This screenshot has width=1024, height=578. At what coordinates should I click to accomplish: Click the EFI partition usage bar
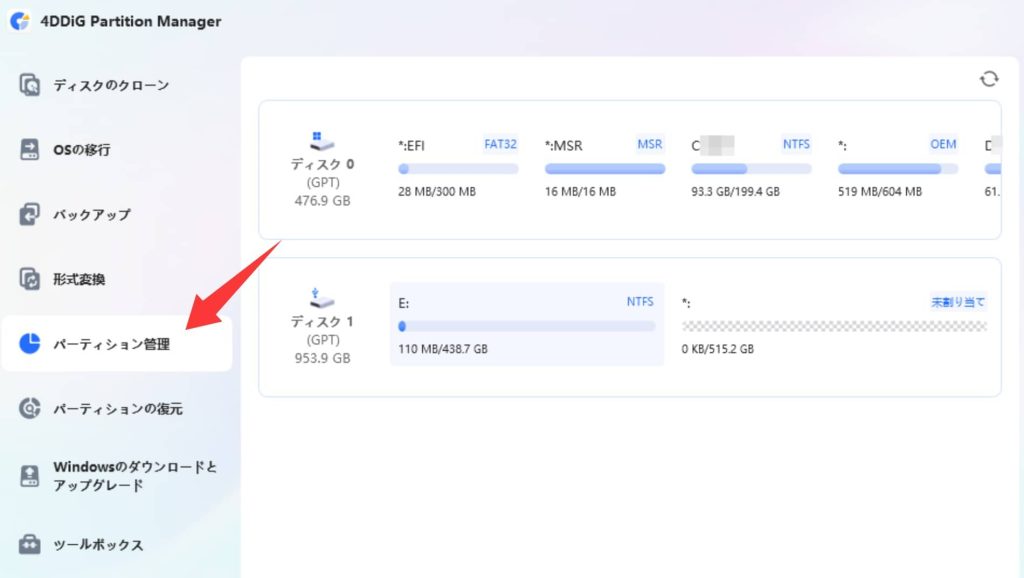[458, 169]
